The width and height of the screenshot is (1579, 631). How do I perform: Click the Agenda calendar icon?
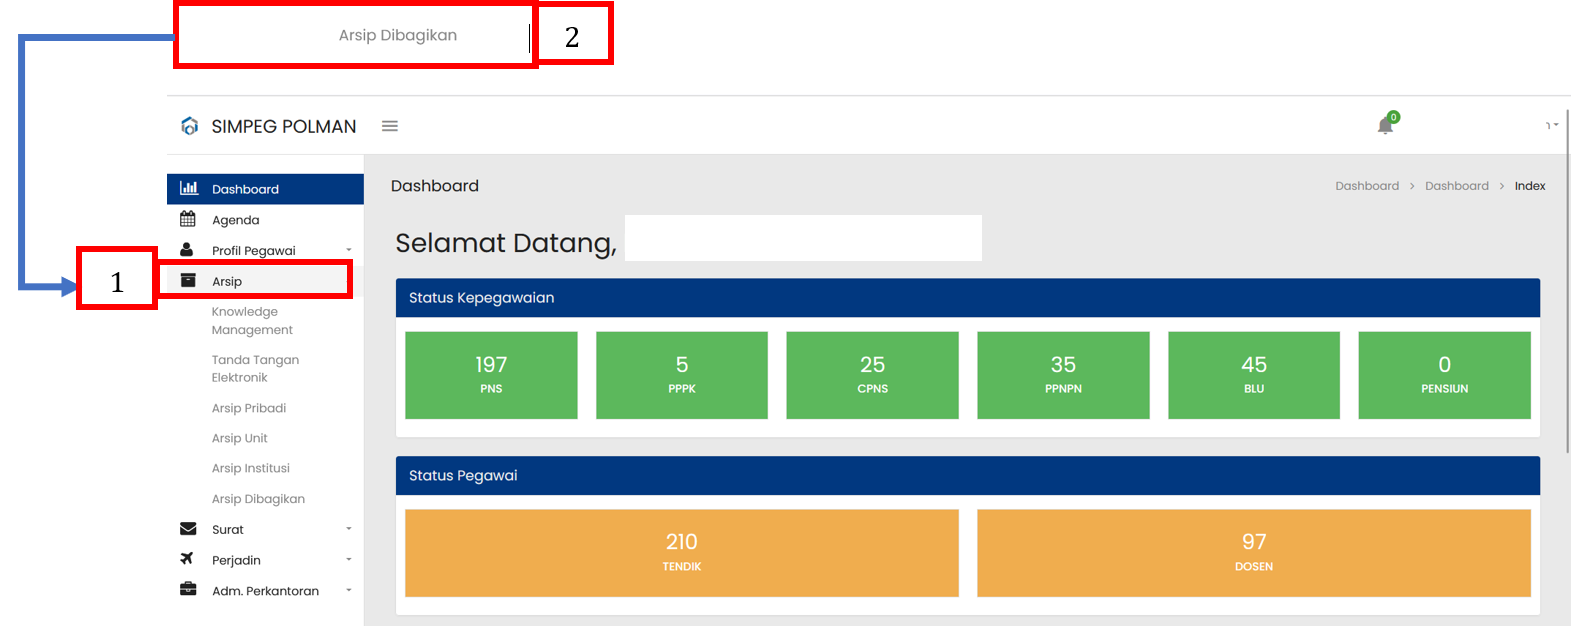click(188, 219)
